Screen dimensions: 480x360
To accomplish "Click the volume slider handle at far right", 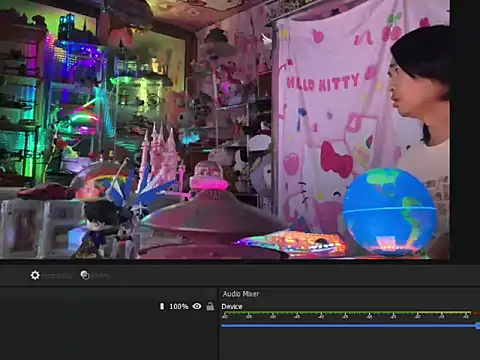I will tap(478, 326).
